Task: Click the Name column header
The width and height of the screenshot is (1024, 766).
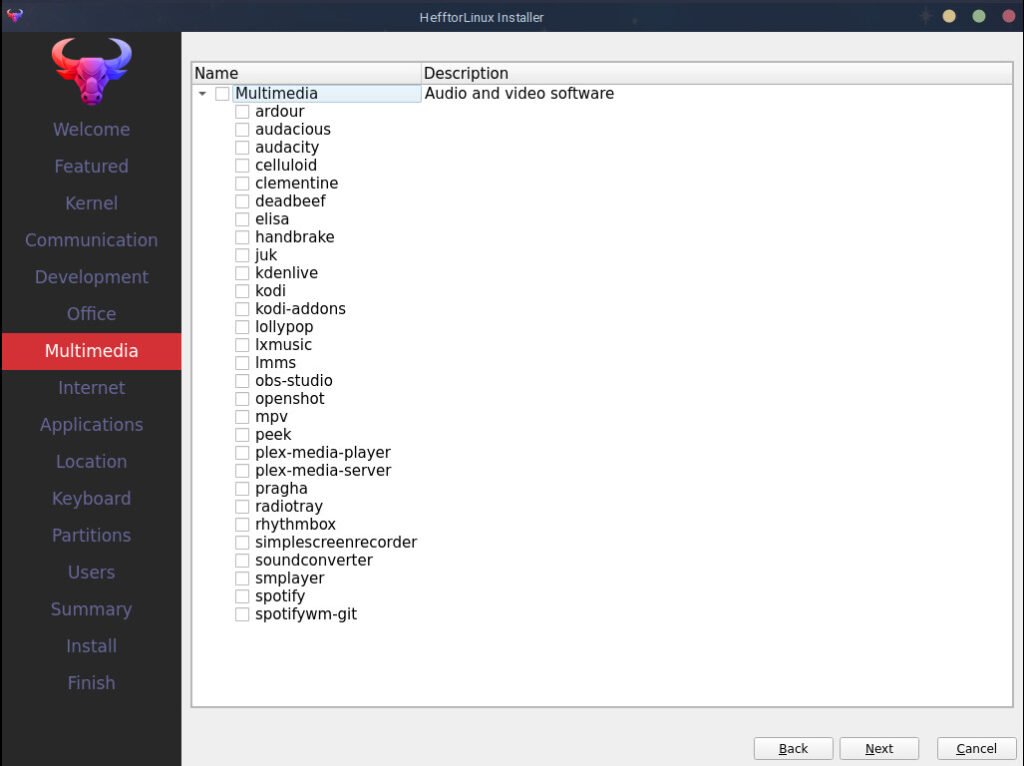Action: (x=305, y=73)
